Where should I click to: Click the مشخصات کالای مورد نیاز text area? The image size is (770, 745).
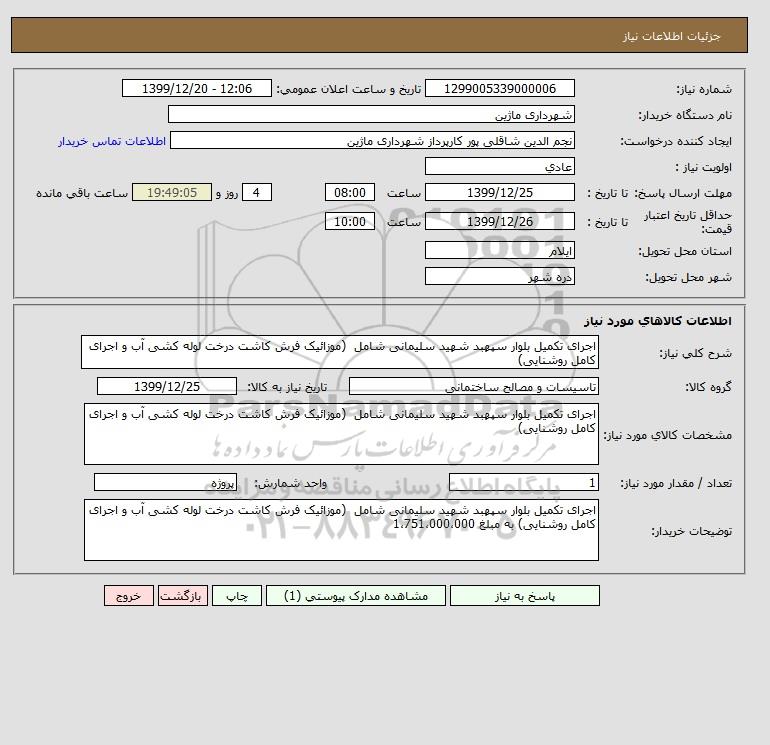341,434
